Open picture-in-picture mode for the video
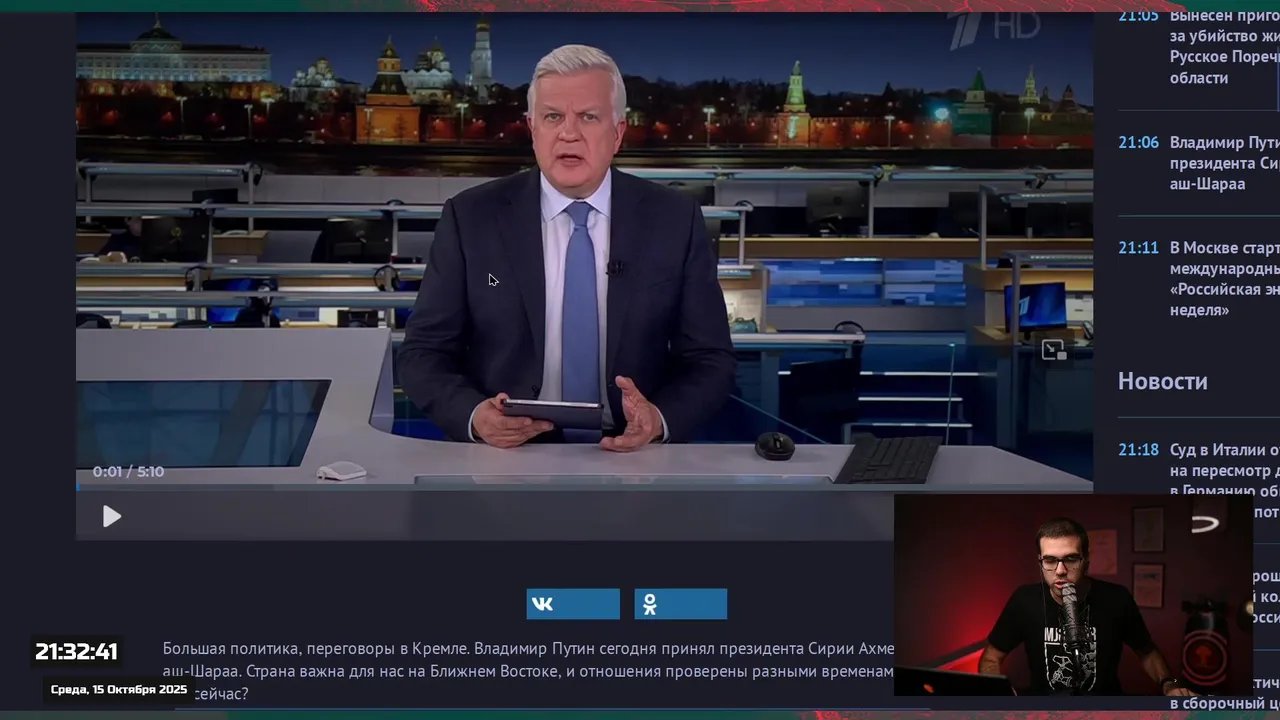The width and height of the screenshot is (1280, 720). coord(1054,350)
